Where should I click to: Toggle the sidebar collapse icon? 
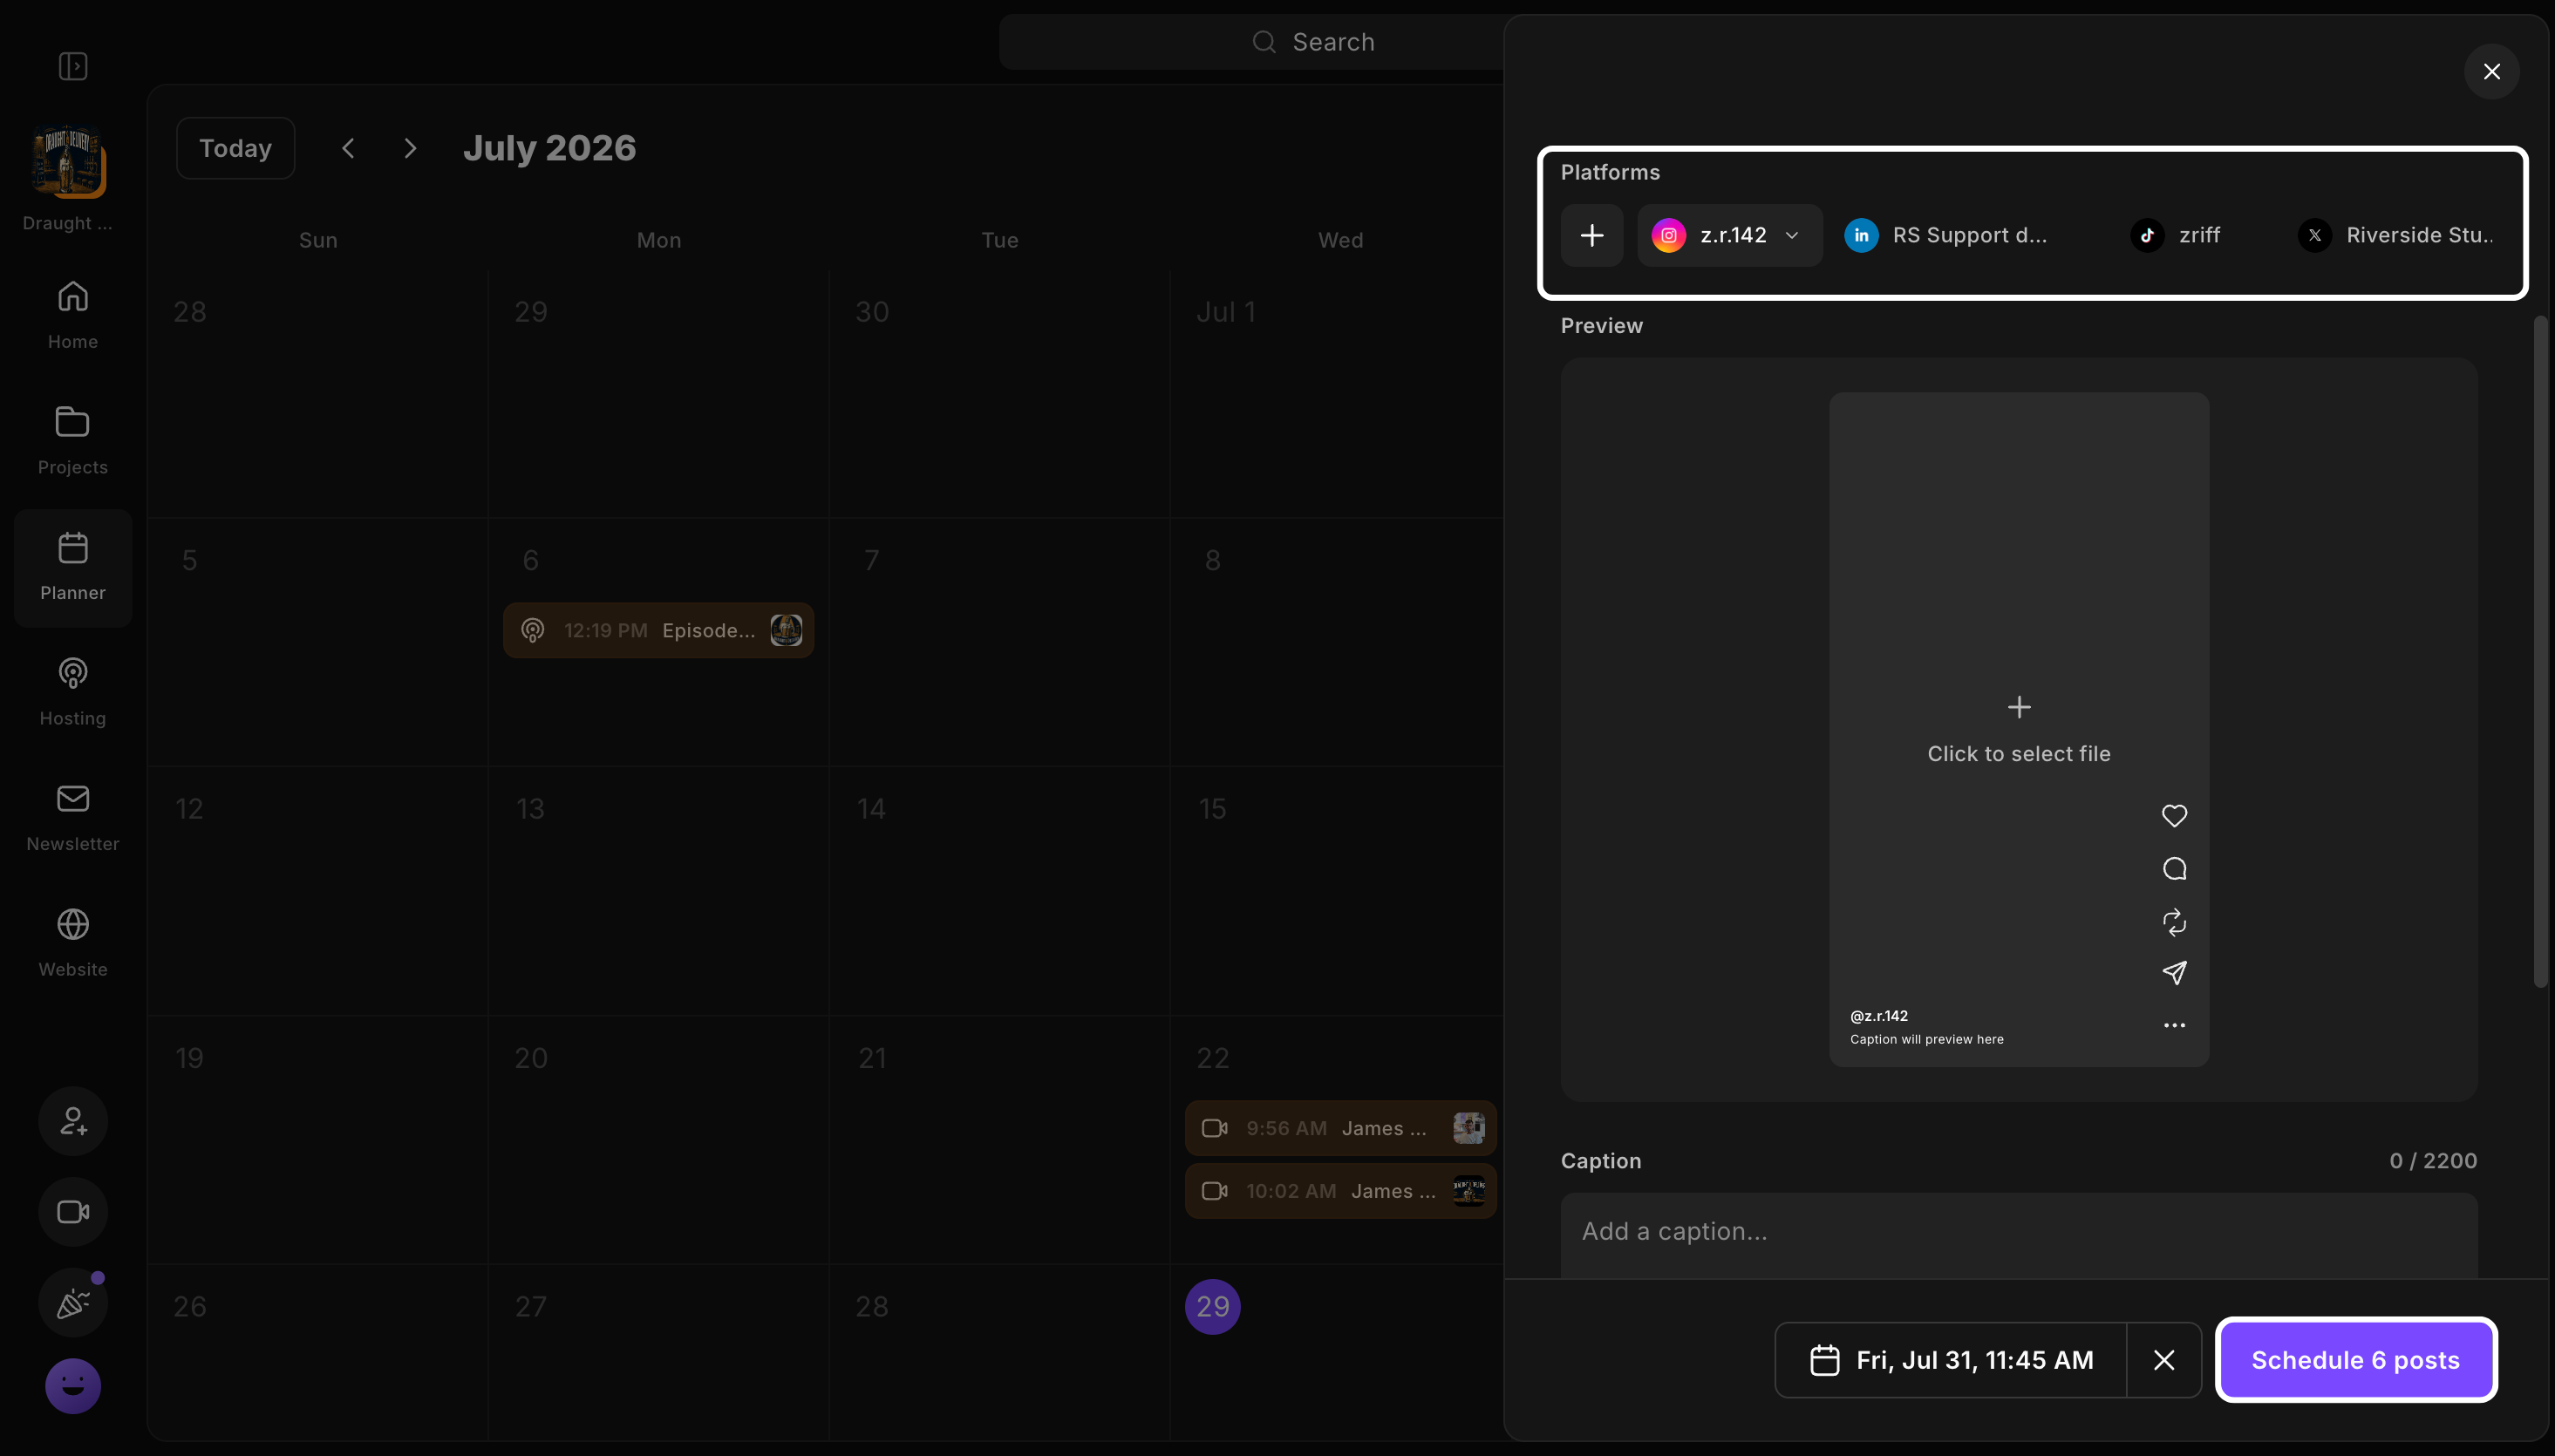pyautogui.click(x=73, y=66)
